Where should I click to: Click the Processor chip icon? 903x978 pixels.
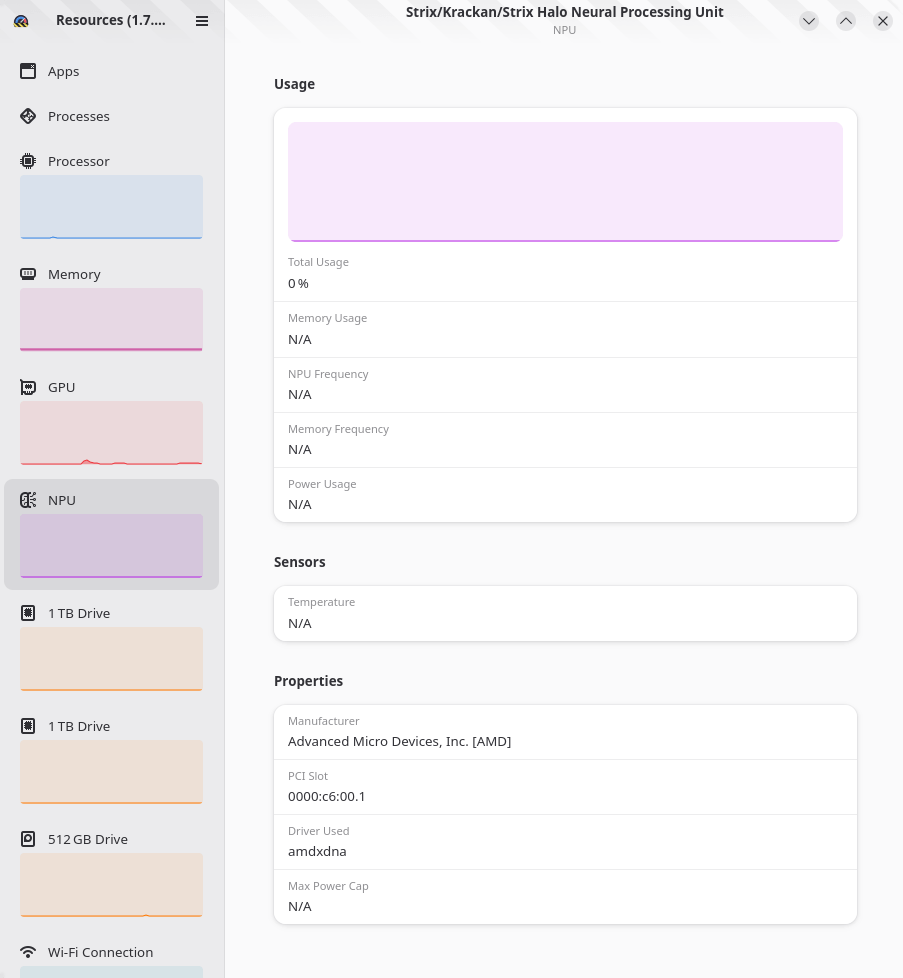[x=28, y=161]
